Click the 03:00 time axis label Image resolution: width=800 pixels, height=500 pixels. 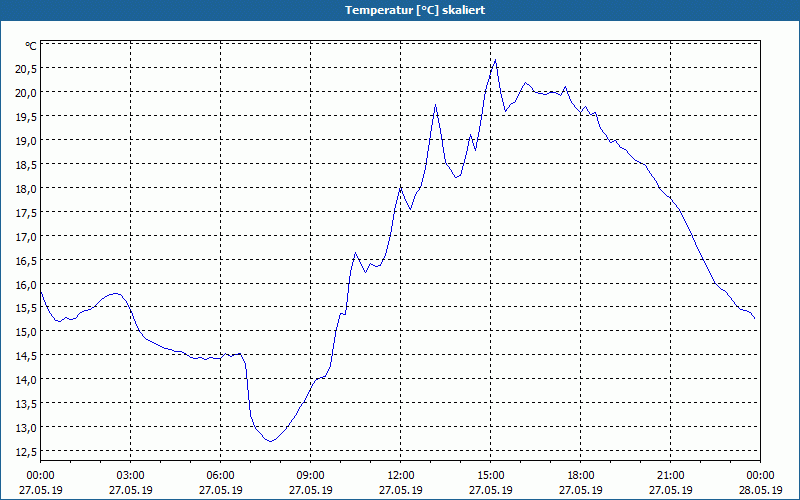click(131, 476)
